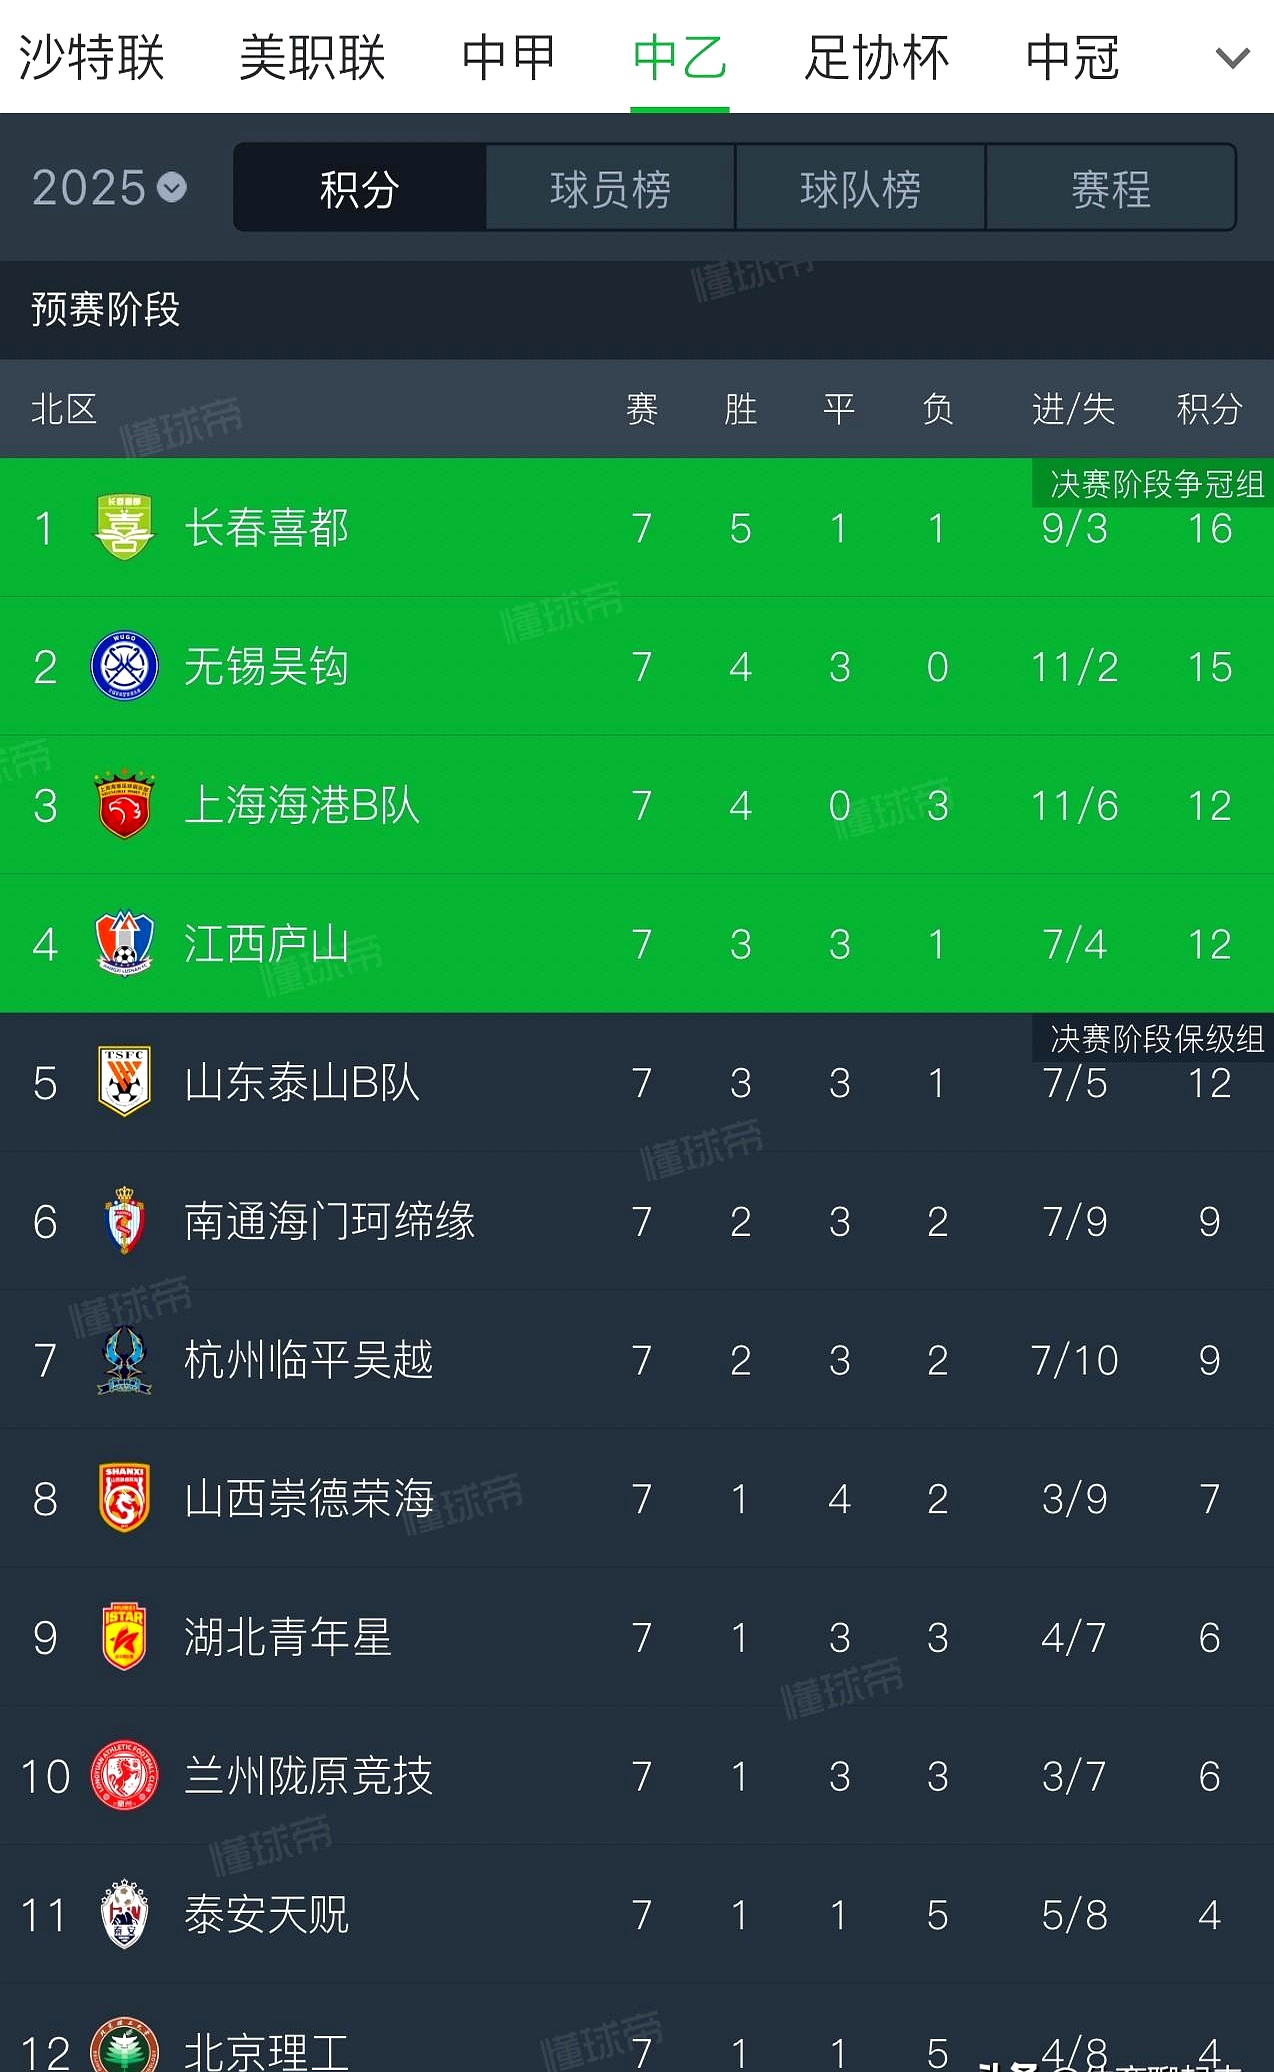Tap the 长春喜都 team crest
Image resolution: width=1274 pixels, height=2072 pixels.
pos(124,527)
